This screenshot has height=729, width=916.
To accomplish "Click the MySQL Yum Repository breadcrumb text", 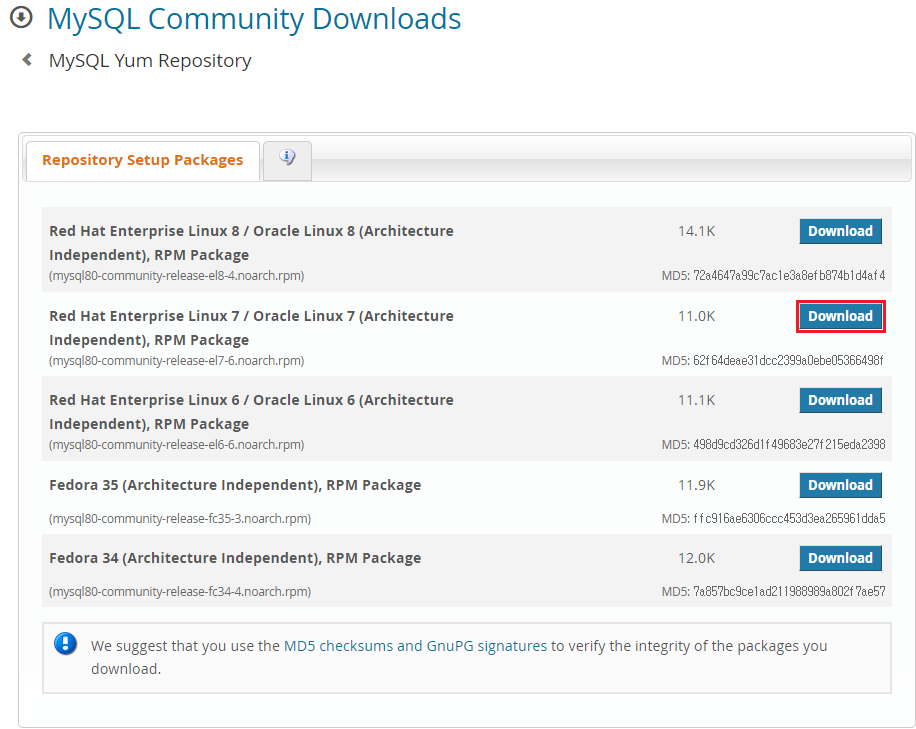I will click(150, 61).
